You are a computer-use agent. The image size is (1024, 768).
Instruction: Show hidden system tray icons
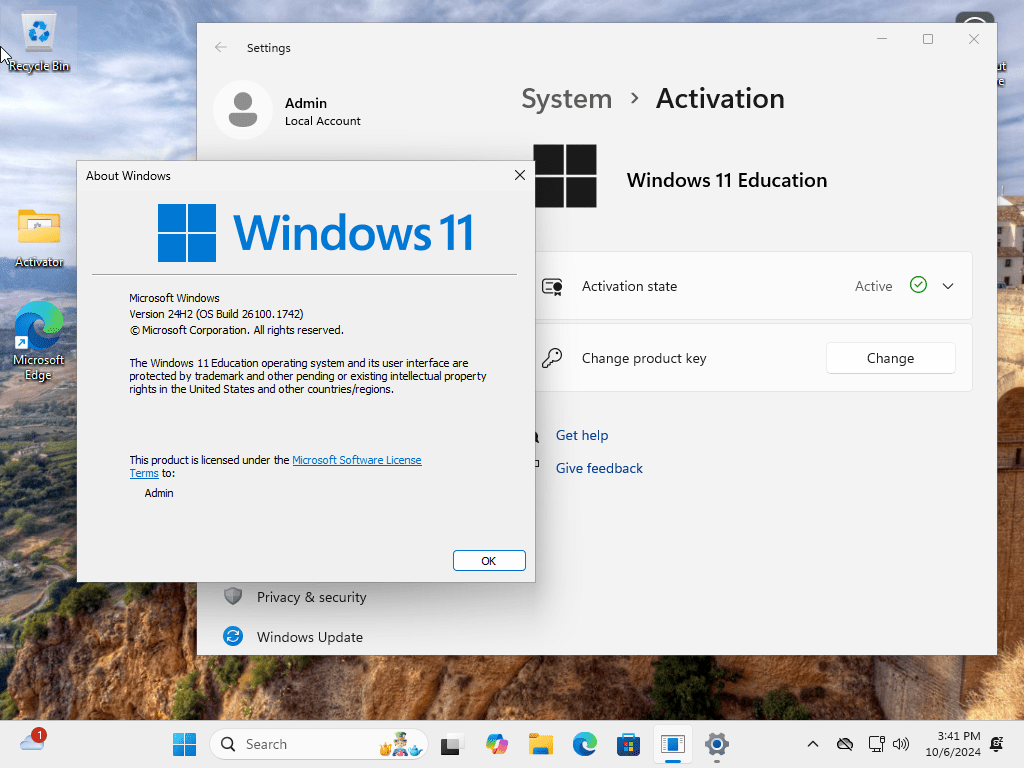pos(813,744)
